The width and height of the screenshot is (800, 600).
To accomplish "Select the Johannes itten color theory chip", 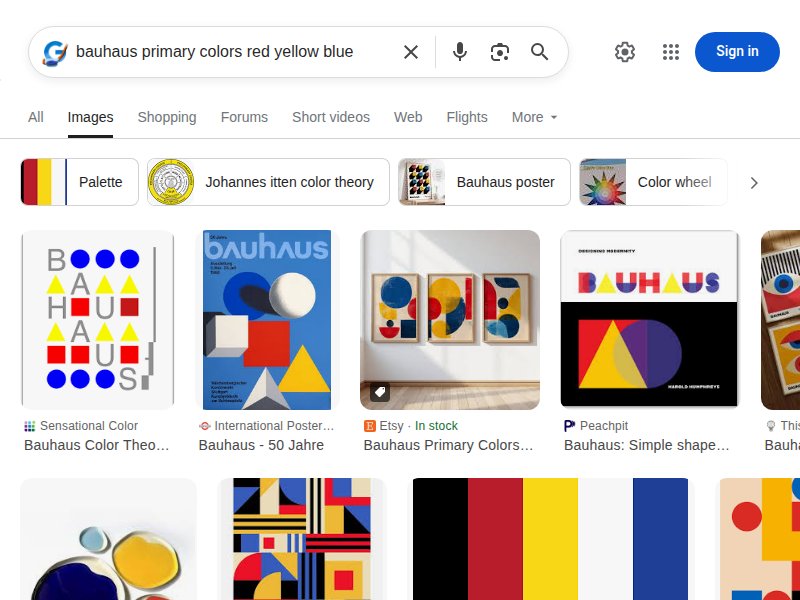I will click(267, 182).
